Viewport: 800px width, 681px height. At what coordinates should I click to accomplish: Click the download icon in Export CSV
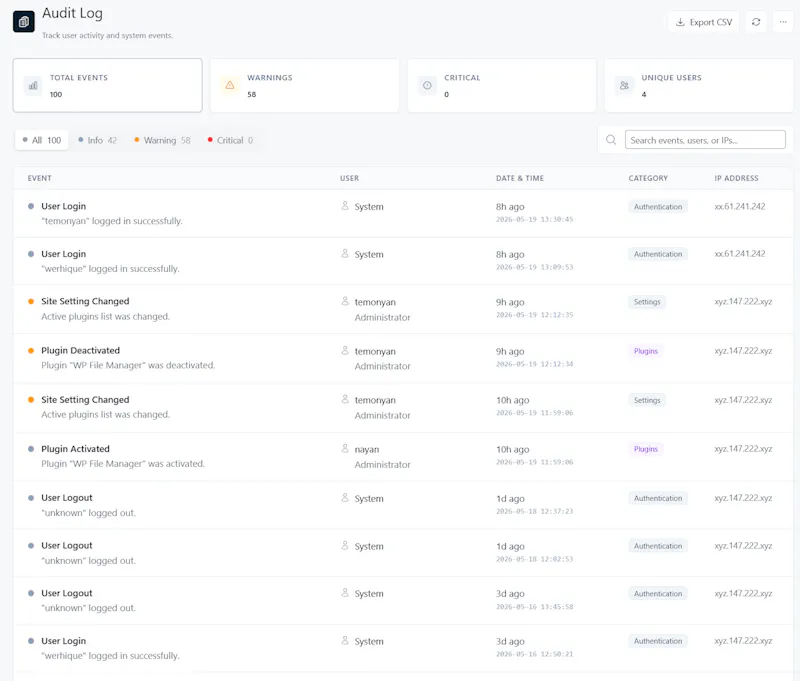pyautogui.click(x=680, y=22)
